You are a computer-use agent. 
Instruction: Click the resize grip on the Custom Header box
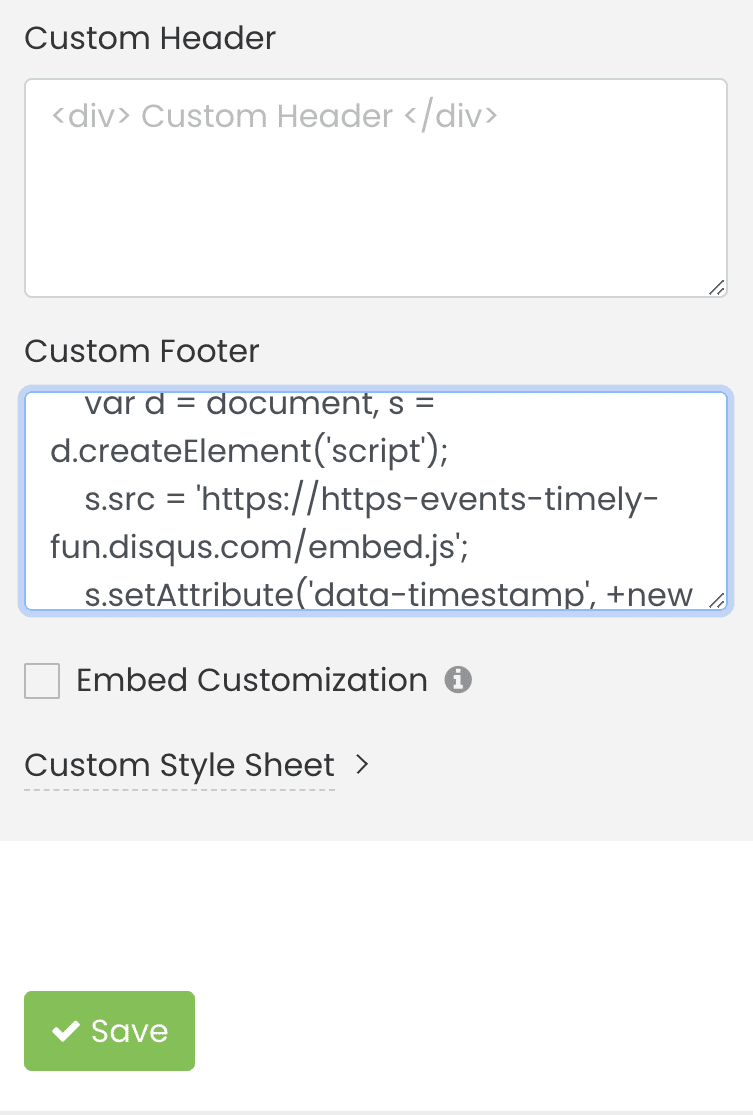[x=716, y=287]
